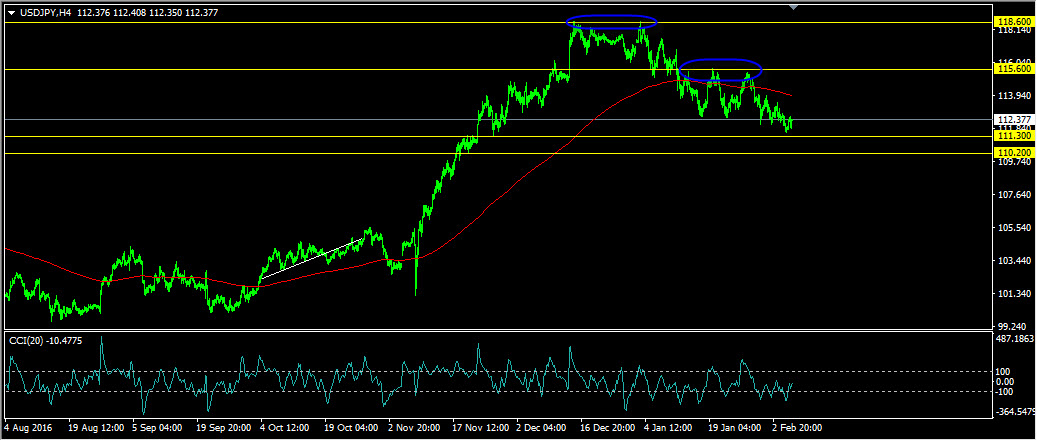
Task: Click the 17 Nov 12:00 time label
Action: [480, 428]
